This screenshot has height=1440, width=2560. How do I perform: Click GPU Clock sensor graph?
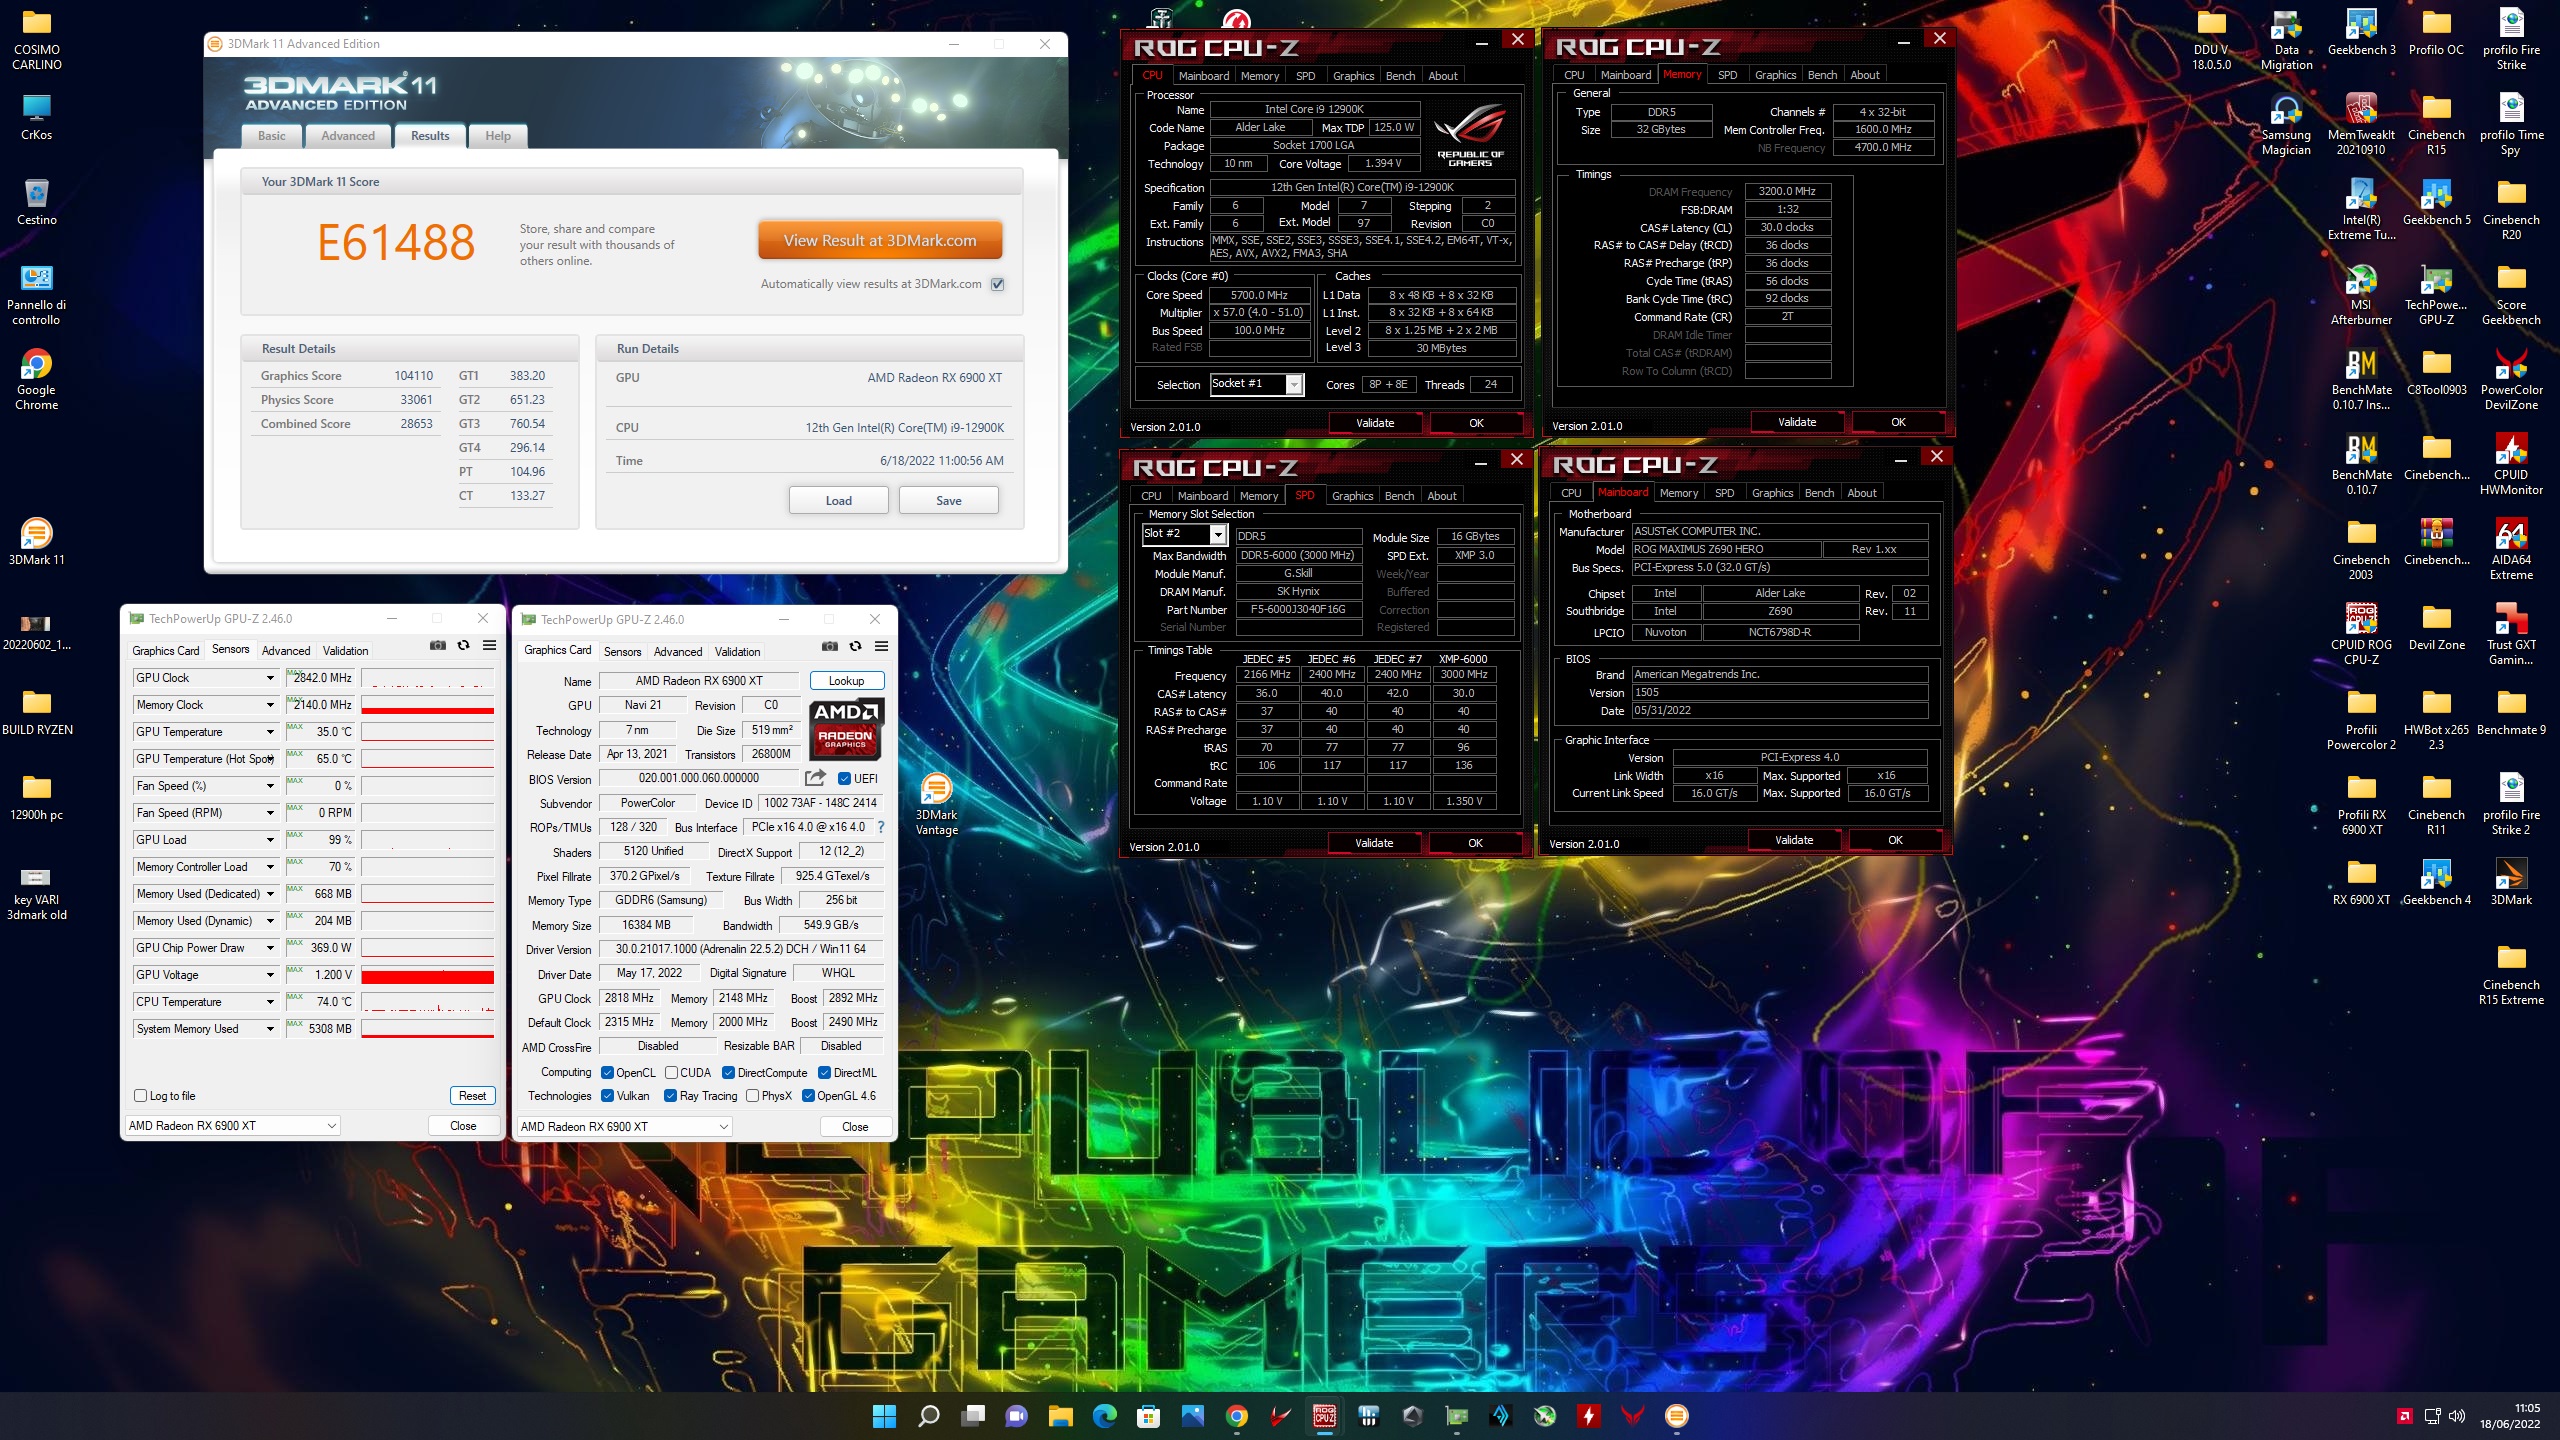[428, 678]
